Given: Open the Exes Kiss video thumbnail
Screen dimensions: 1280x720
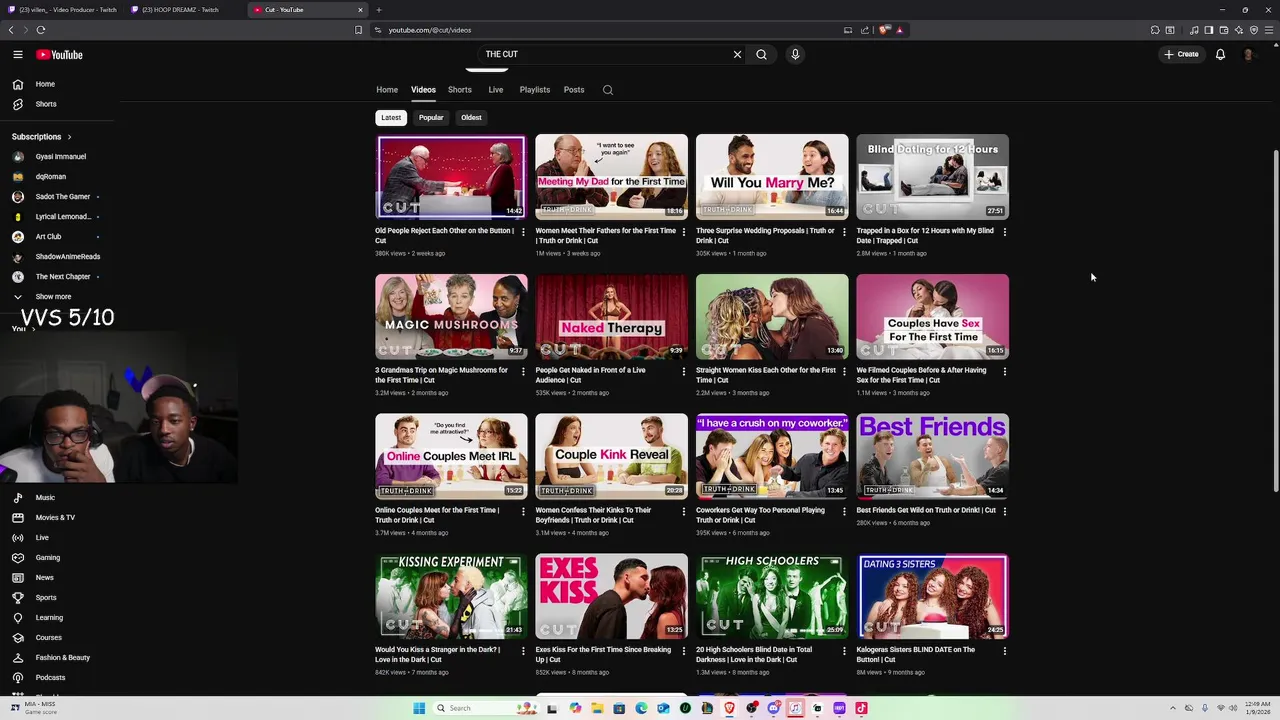Looking at the screenshot, I should pos(611,597).
